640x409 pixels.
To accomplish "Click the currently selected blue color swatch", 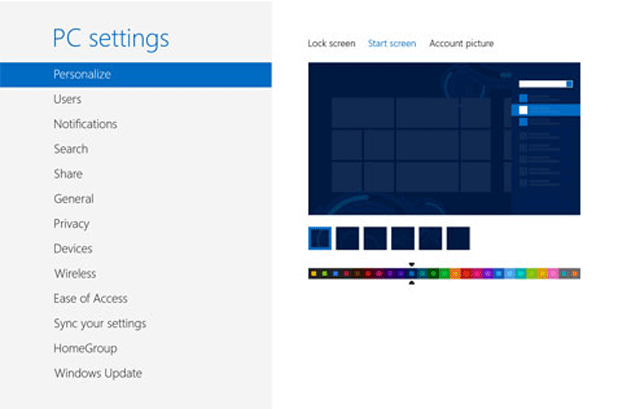I will [412, 273].
